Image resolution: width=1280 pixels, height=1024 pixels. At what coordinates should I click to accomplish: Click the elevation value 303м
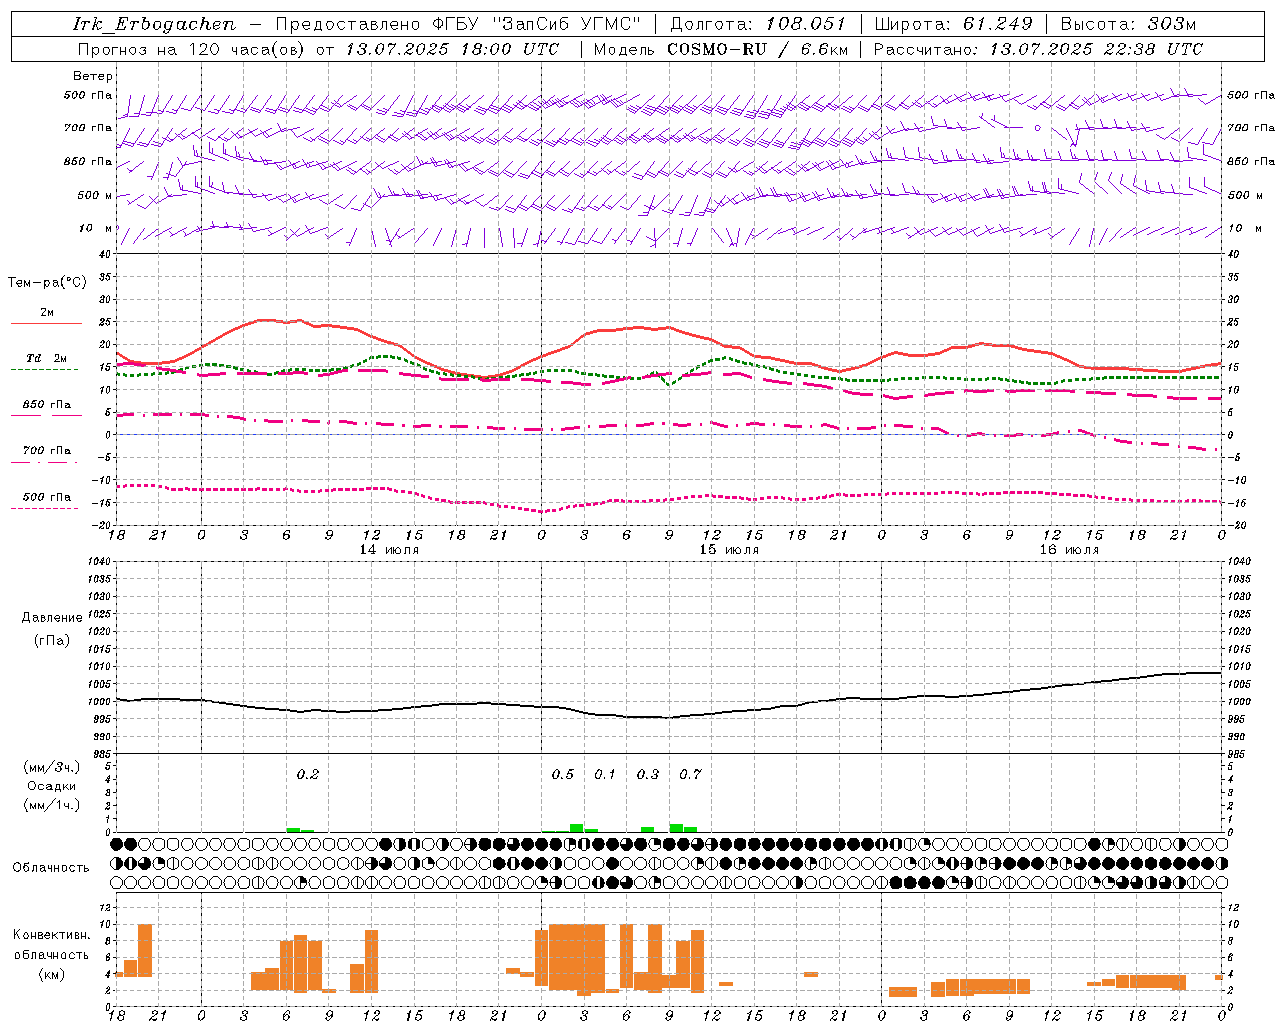(1170, 24)
